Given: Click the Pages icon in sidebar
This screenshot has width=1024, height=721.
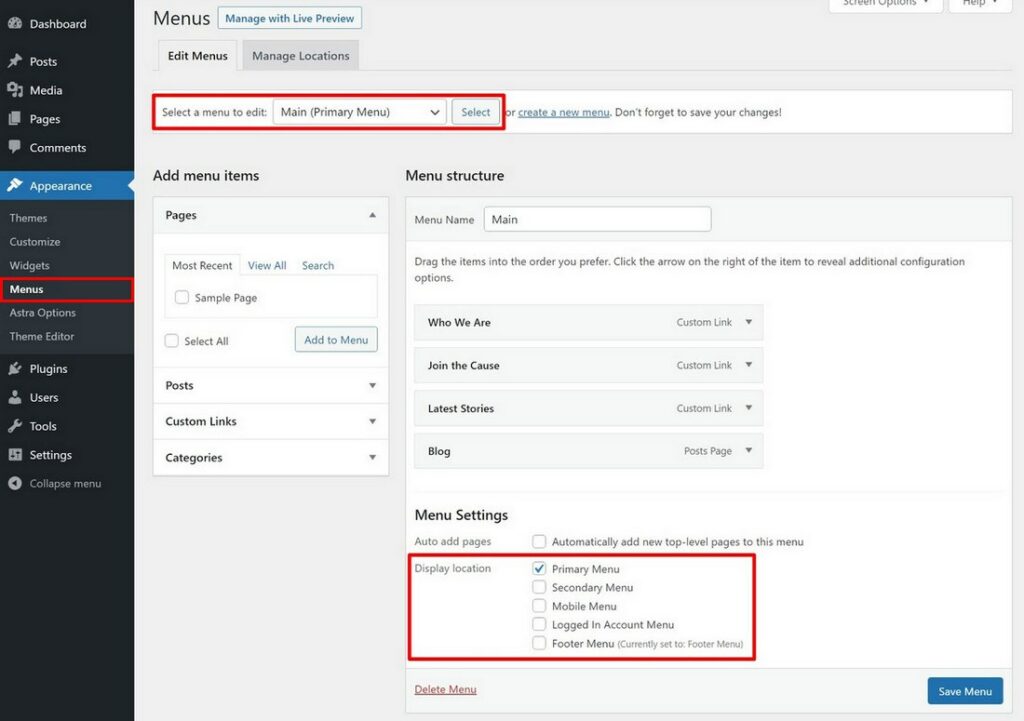Looking at the screenshot, I should (15, 119).
